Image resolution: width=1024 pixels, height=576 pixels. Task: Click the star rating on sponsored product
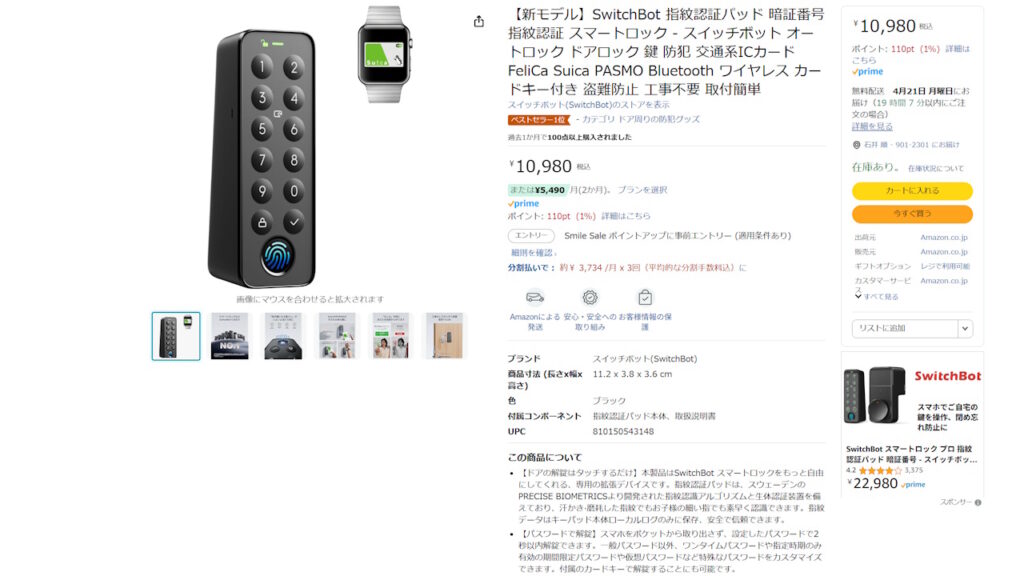880,470
